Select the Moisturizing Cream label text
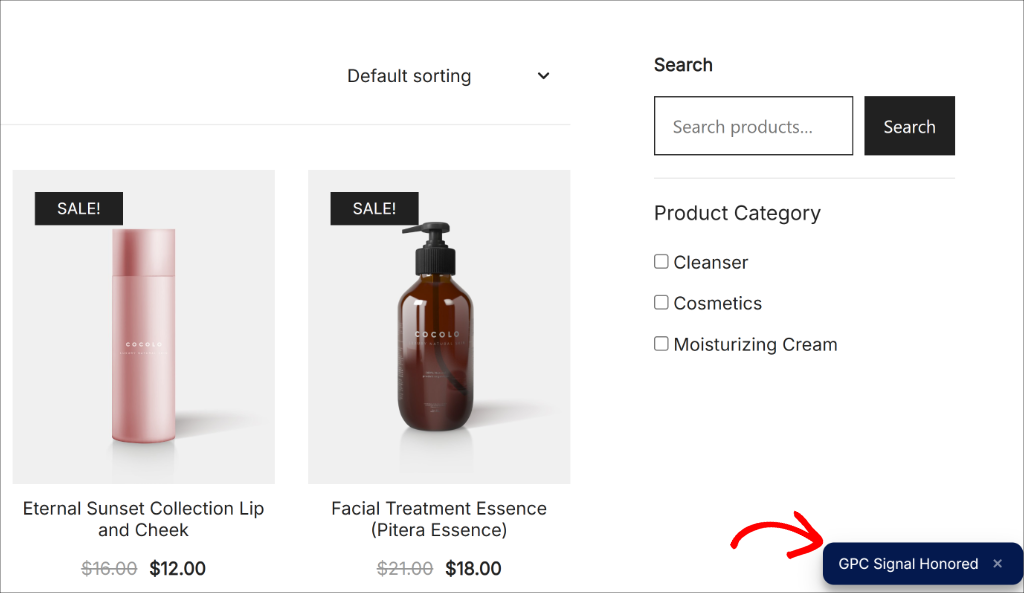Screen dimensions: 1024x593 (x=755, y=345)
